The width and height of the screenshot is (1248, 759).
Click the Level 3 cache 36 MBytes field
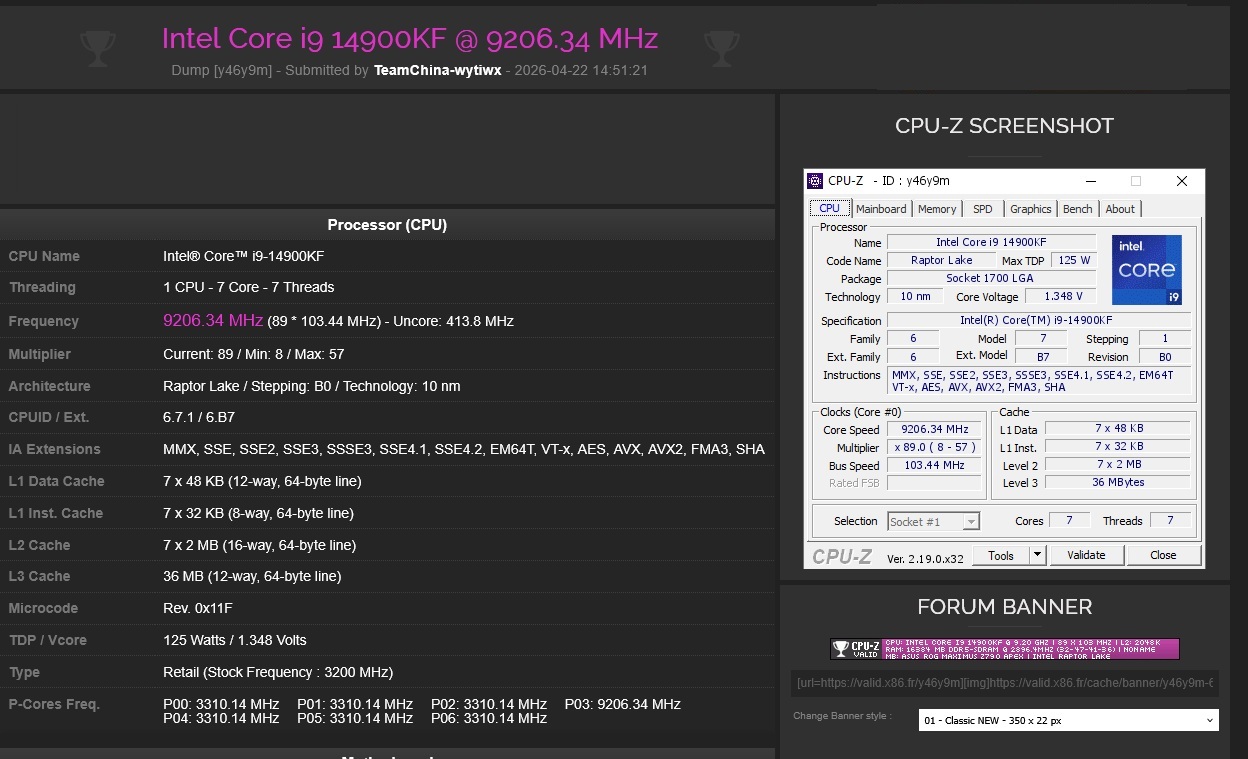click(1118, 482)
